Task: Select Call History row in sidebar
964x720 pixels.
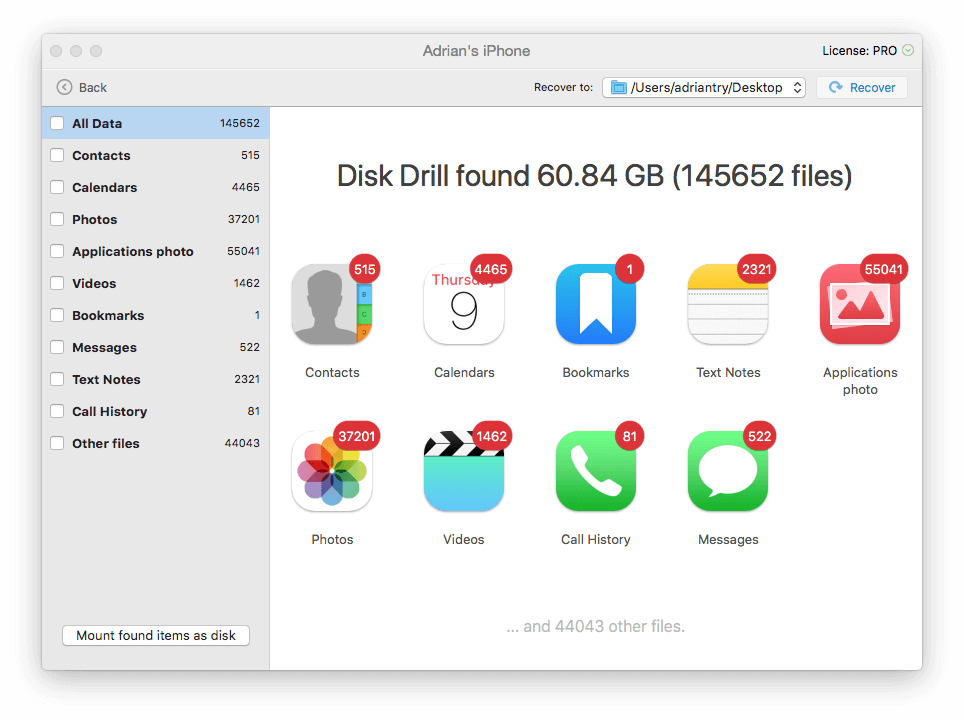Action: coord(156,411)
